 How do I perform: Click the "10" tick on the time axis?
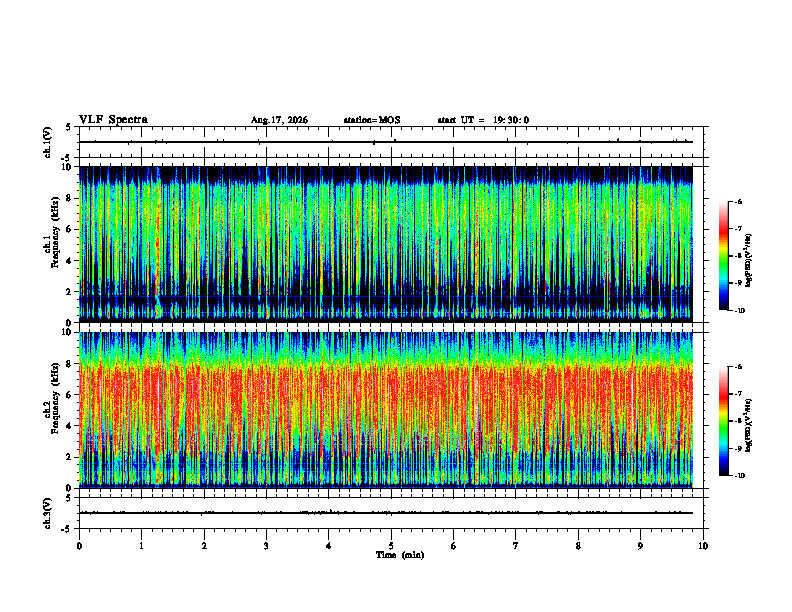[703, 546]
